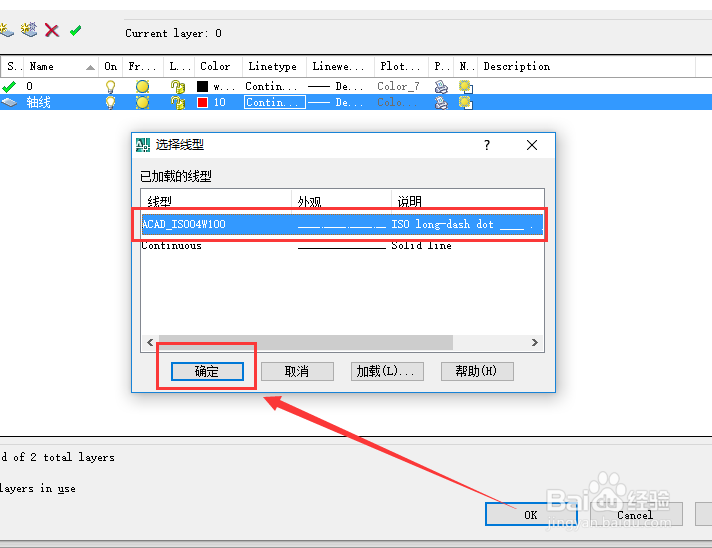Click the green check Set Current icon
Screen dimensions: 712x548
[x=75, y=30]
